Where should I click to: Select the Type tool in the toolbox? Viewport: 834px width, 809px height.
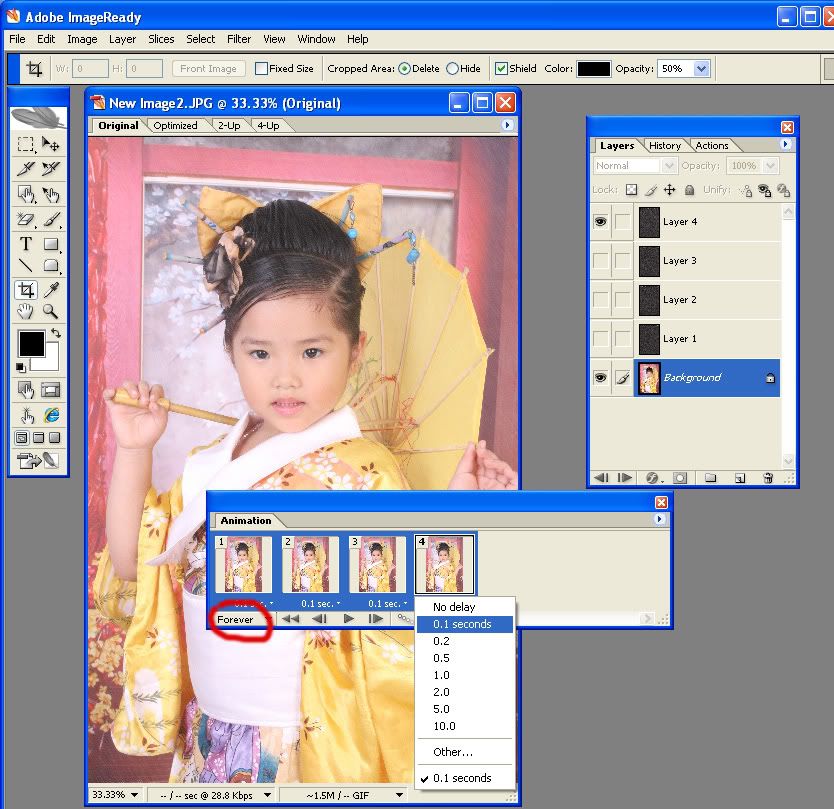tap(26, 243)
